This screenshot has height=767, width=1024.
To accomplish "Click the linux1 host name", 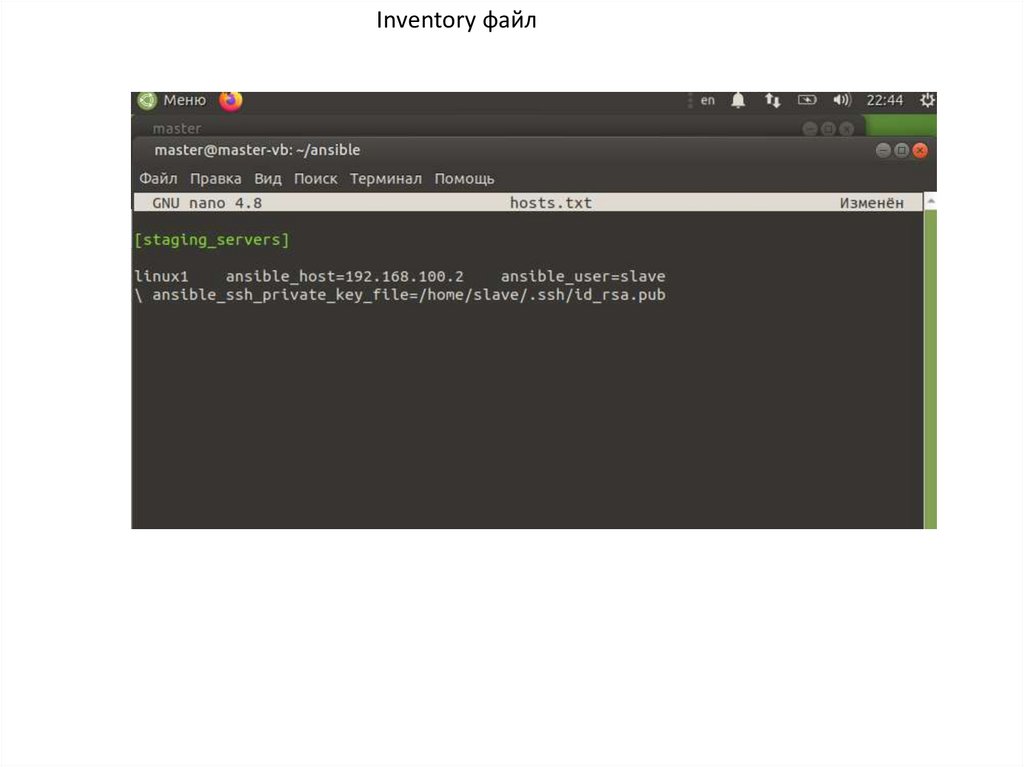I will coord(161,276).
